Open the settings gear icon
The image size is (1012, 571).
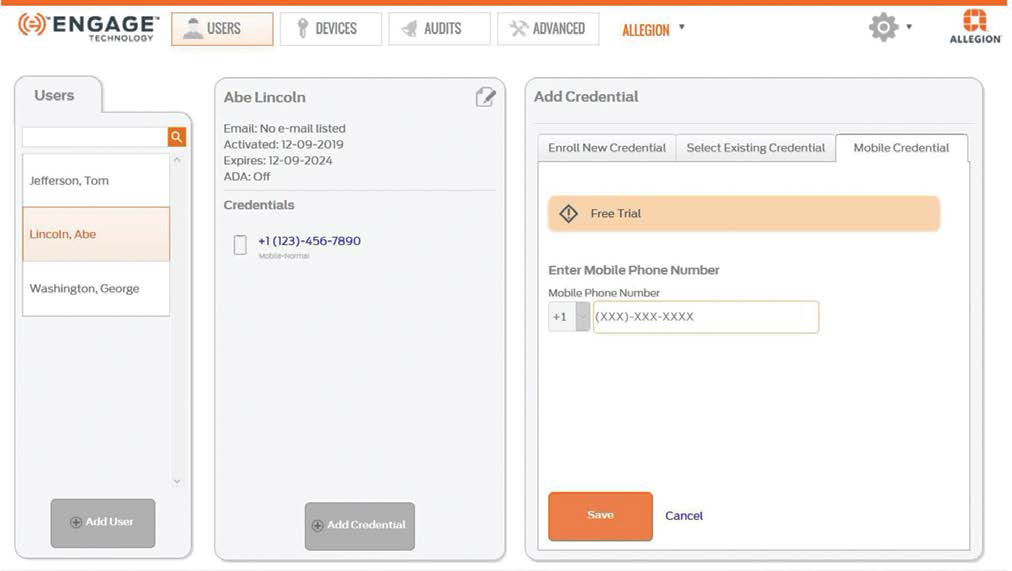pos(883,28)
